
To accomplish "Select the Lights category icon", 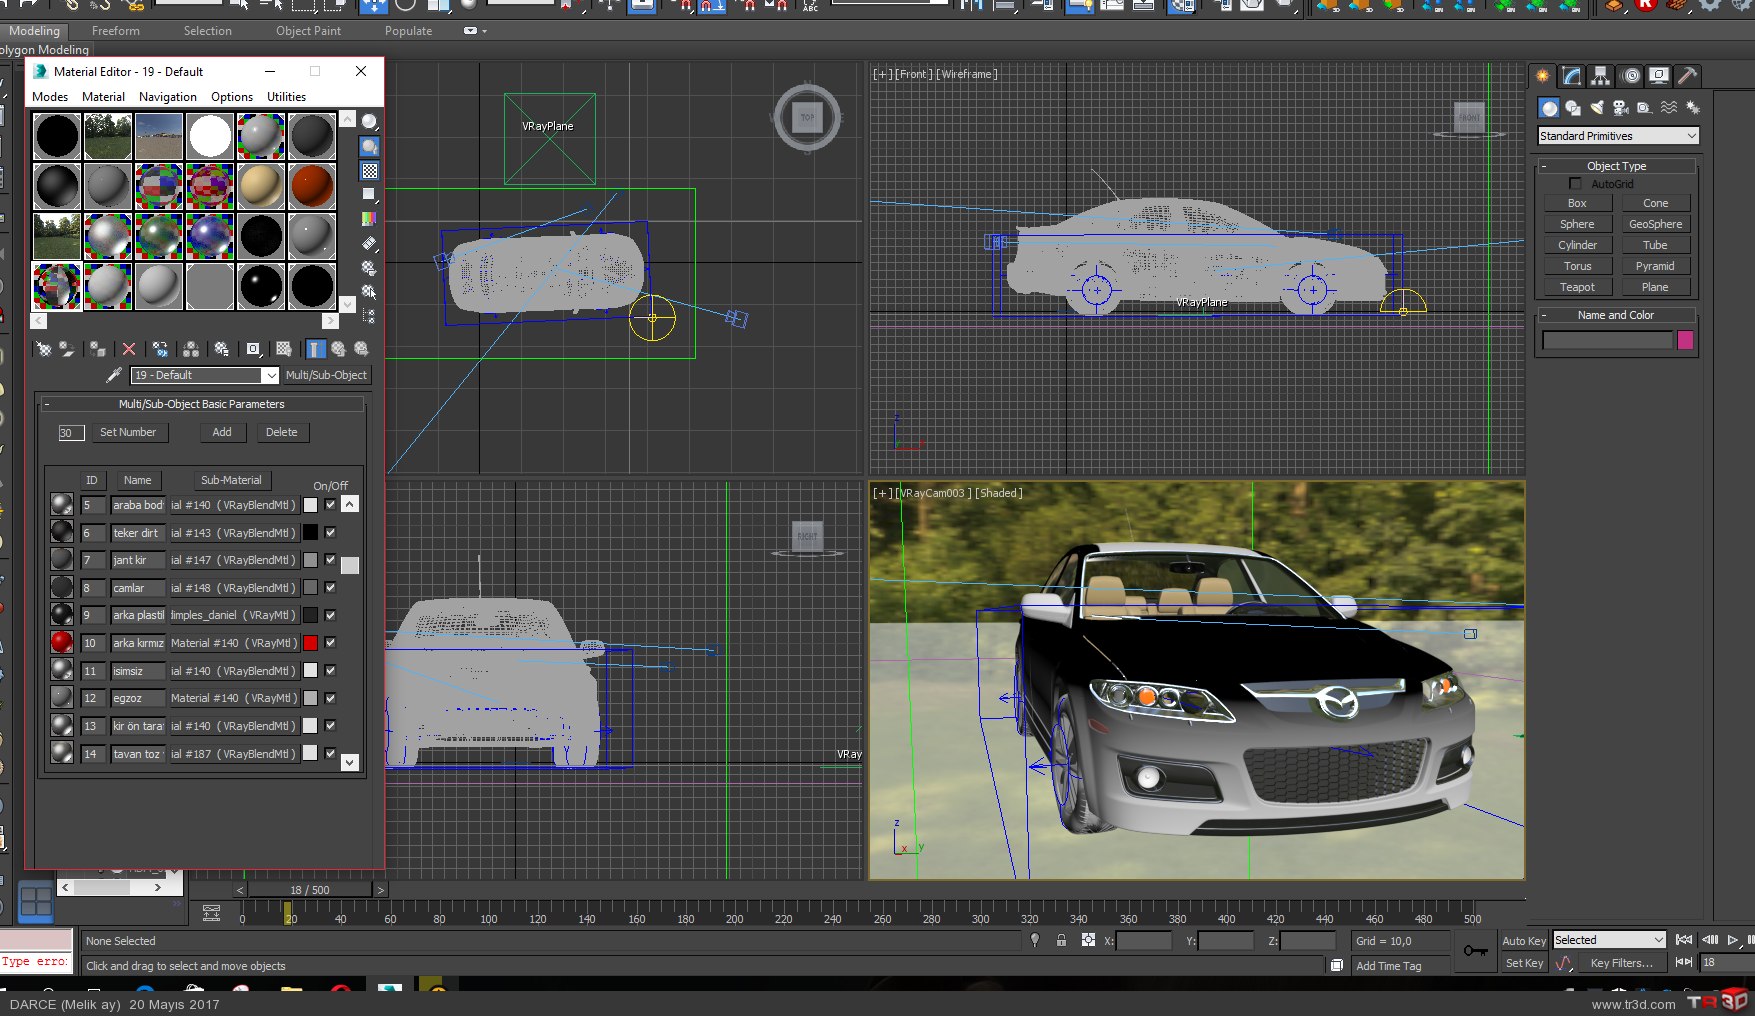I will 1597,108.
